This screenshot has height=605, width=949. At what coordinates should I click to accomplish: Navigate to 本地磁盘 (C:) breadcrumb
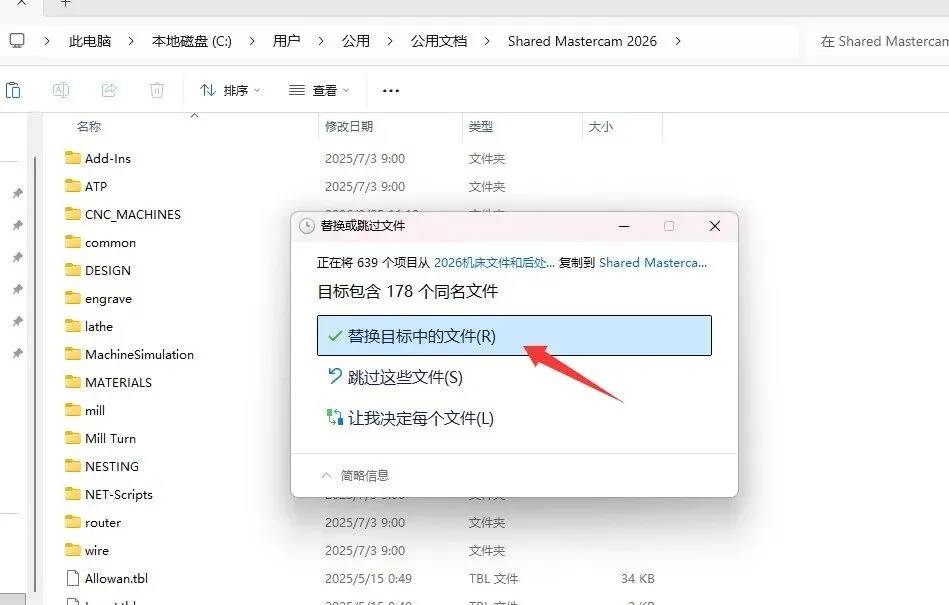point(191,41)
